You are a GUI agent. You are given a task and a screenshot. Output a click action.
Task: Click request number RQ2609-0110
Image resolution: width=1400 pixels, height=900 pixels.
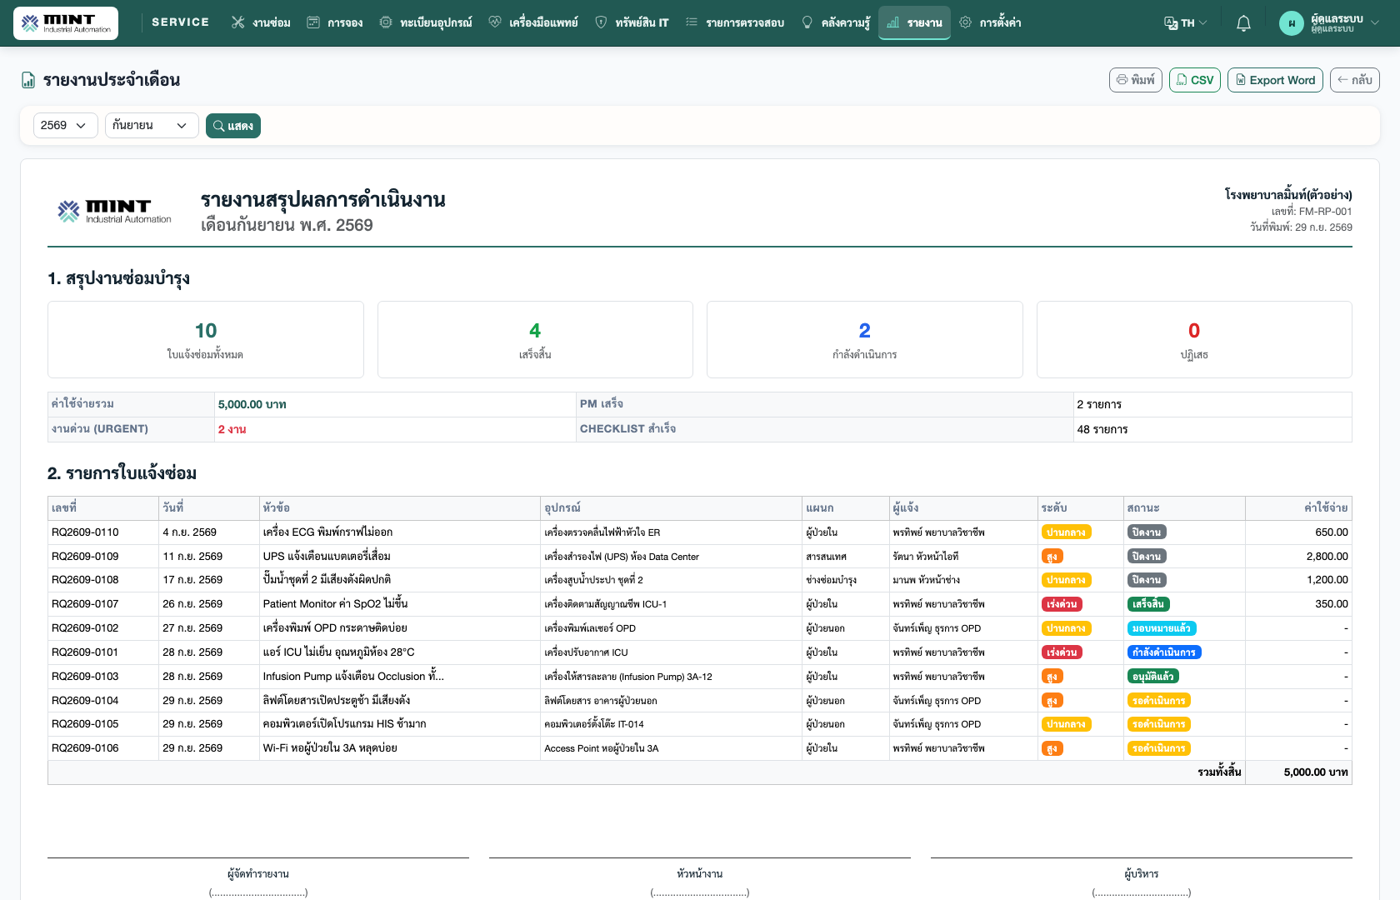(x=85, y=532)
